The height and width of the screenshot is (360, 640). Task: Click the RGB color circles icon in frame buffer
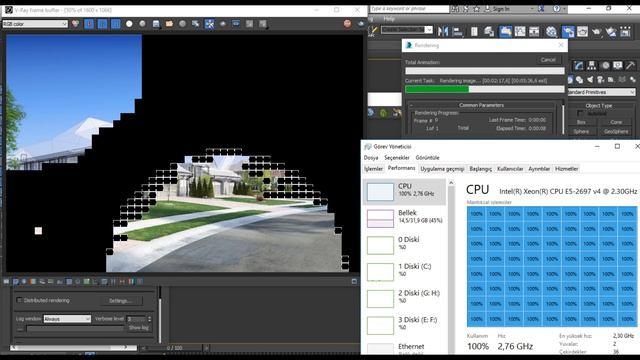coord(75,24)
